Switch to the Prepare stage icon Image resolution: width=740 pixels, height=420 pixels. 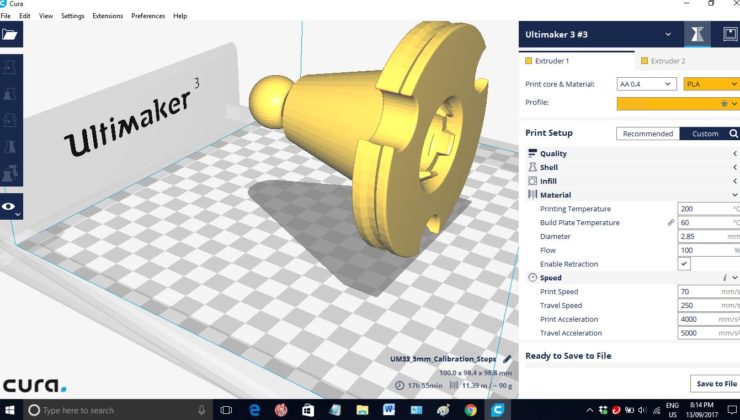pyautogui.click(x=697, y=34)
